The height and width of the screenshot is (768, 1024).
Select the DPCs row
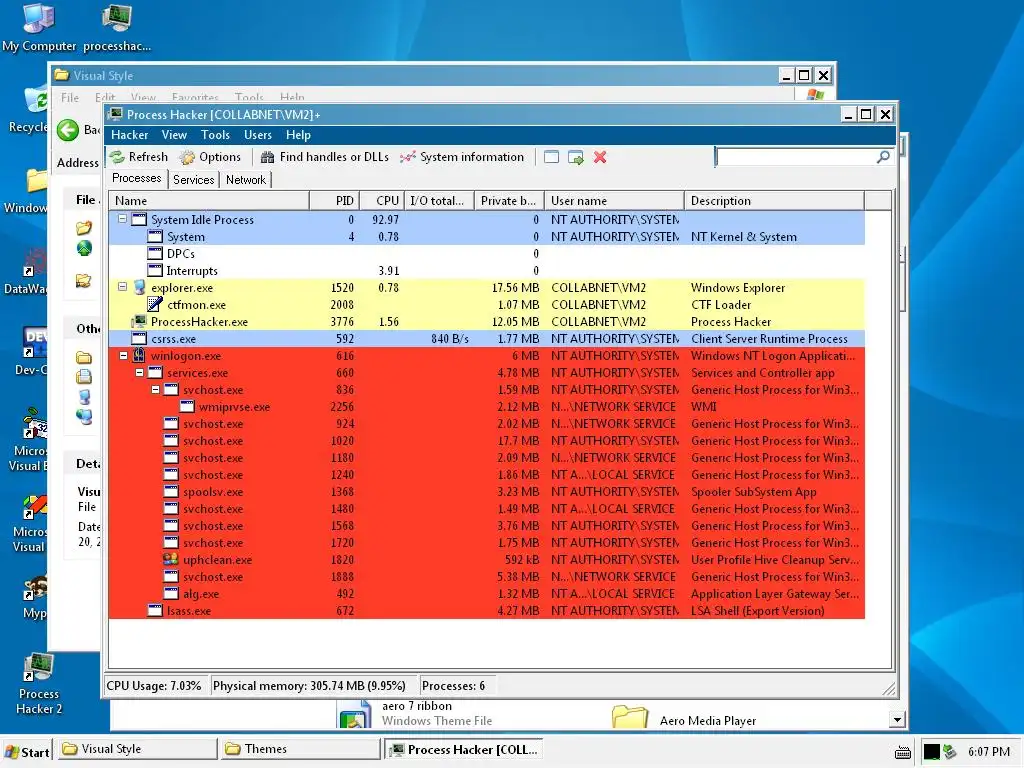pyautogui.click(x=487, y=253)
